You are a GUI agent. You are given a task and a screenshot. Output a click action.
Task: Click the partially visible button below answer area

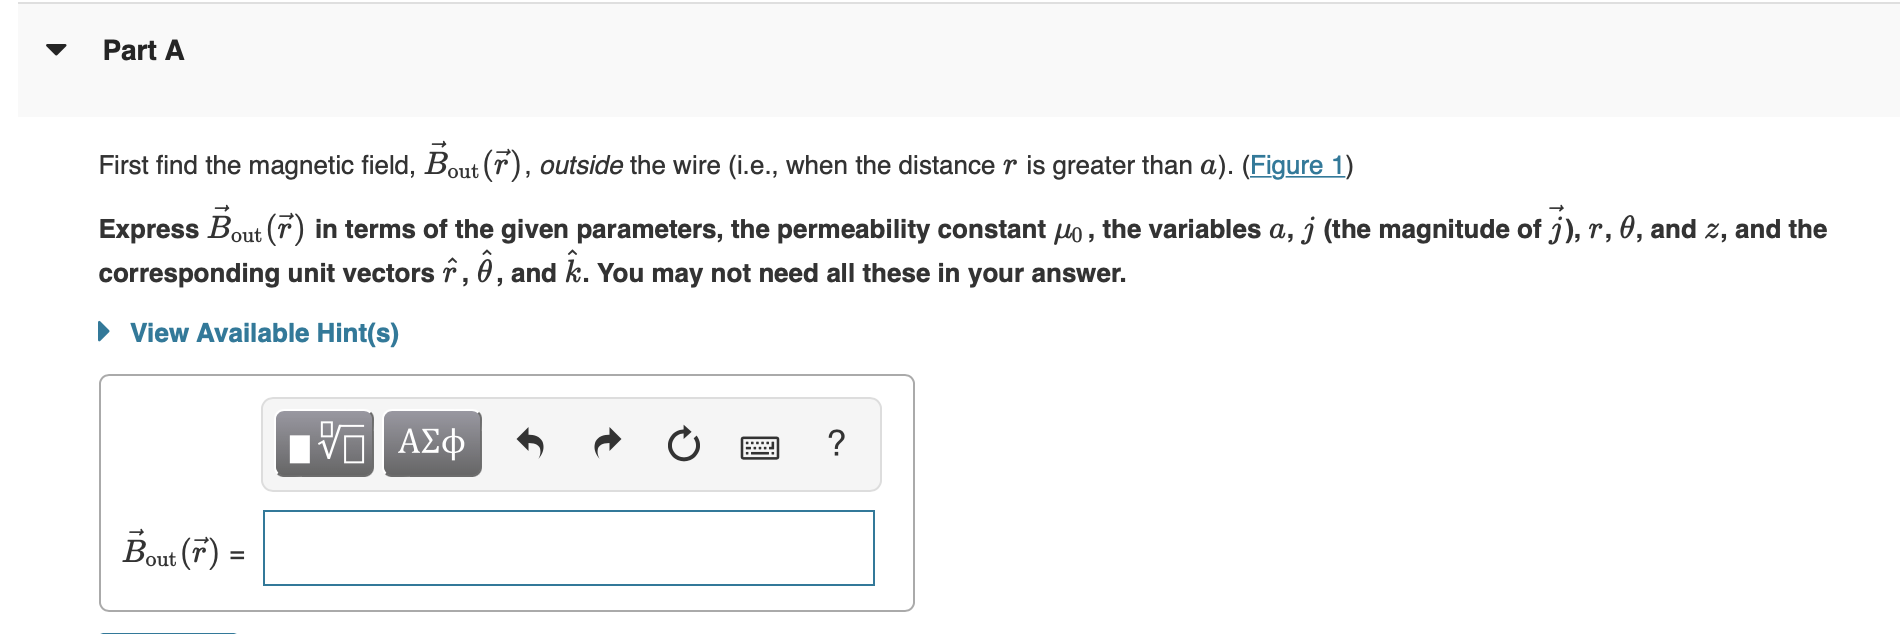click(170, 630)
